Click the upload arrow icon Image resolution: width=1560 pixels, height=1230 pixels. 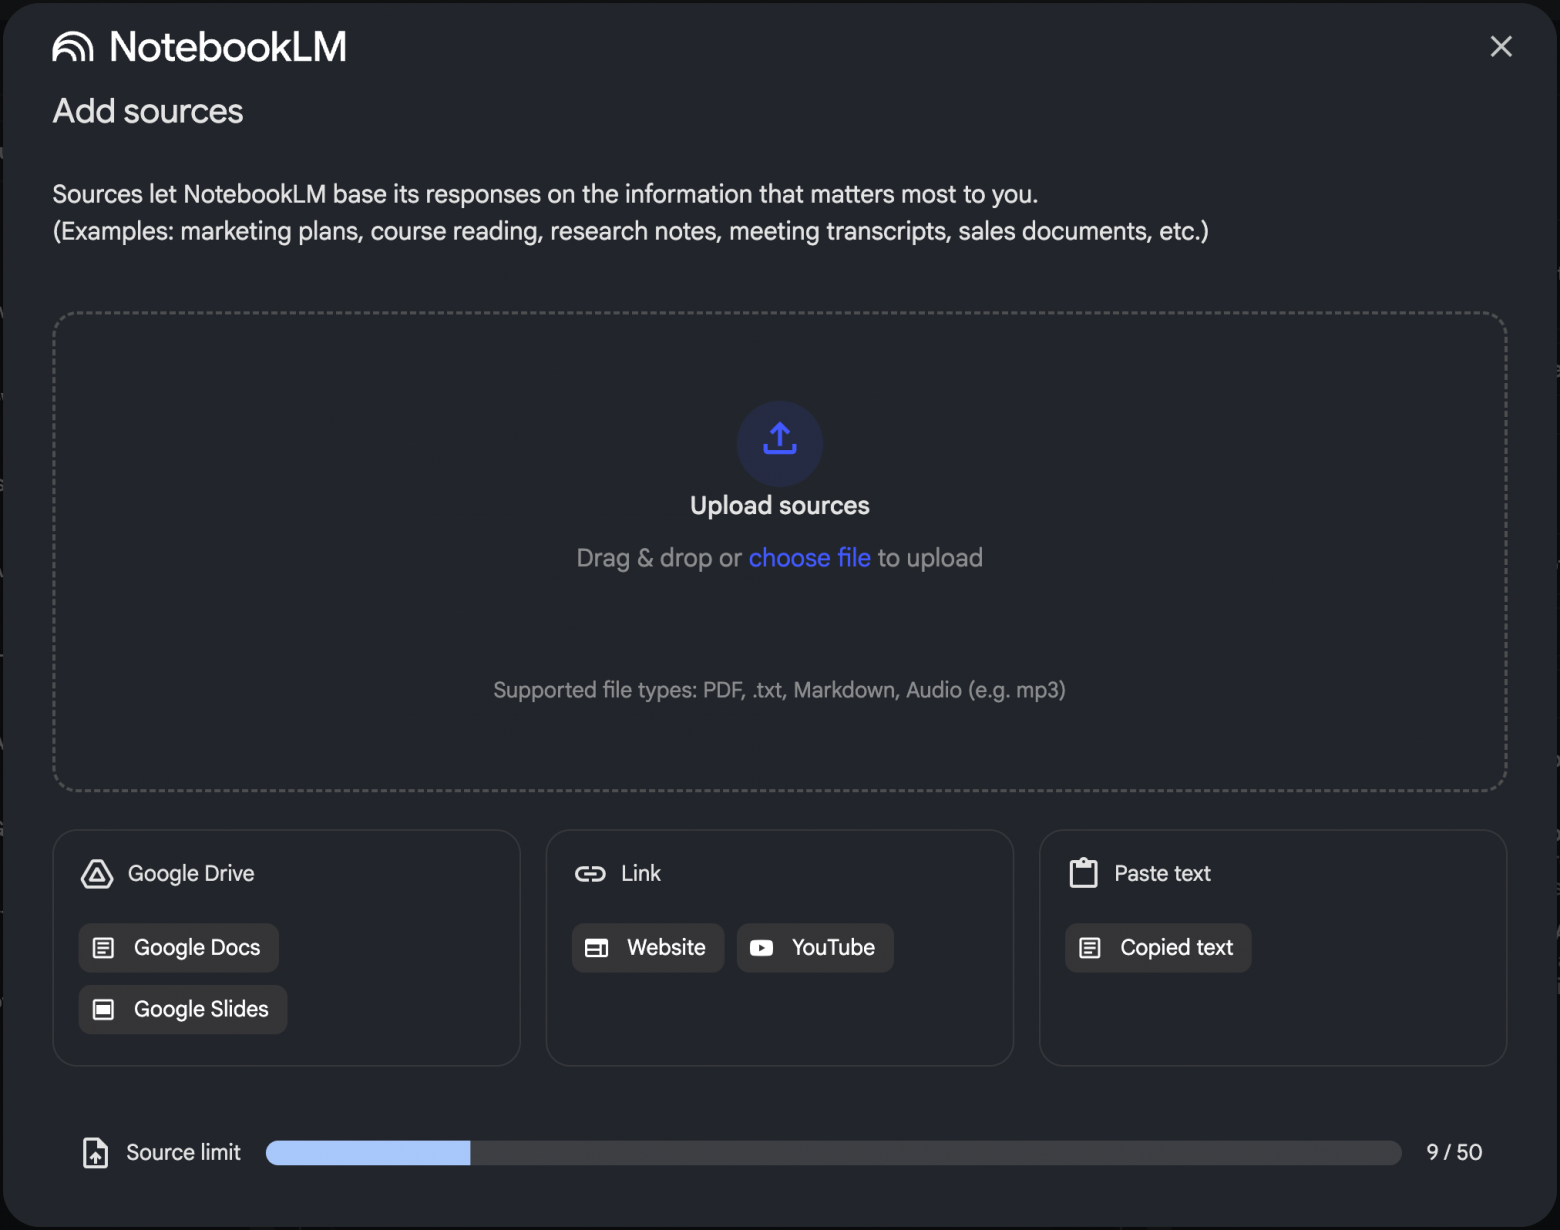click(x=780, y=440)
